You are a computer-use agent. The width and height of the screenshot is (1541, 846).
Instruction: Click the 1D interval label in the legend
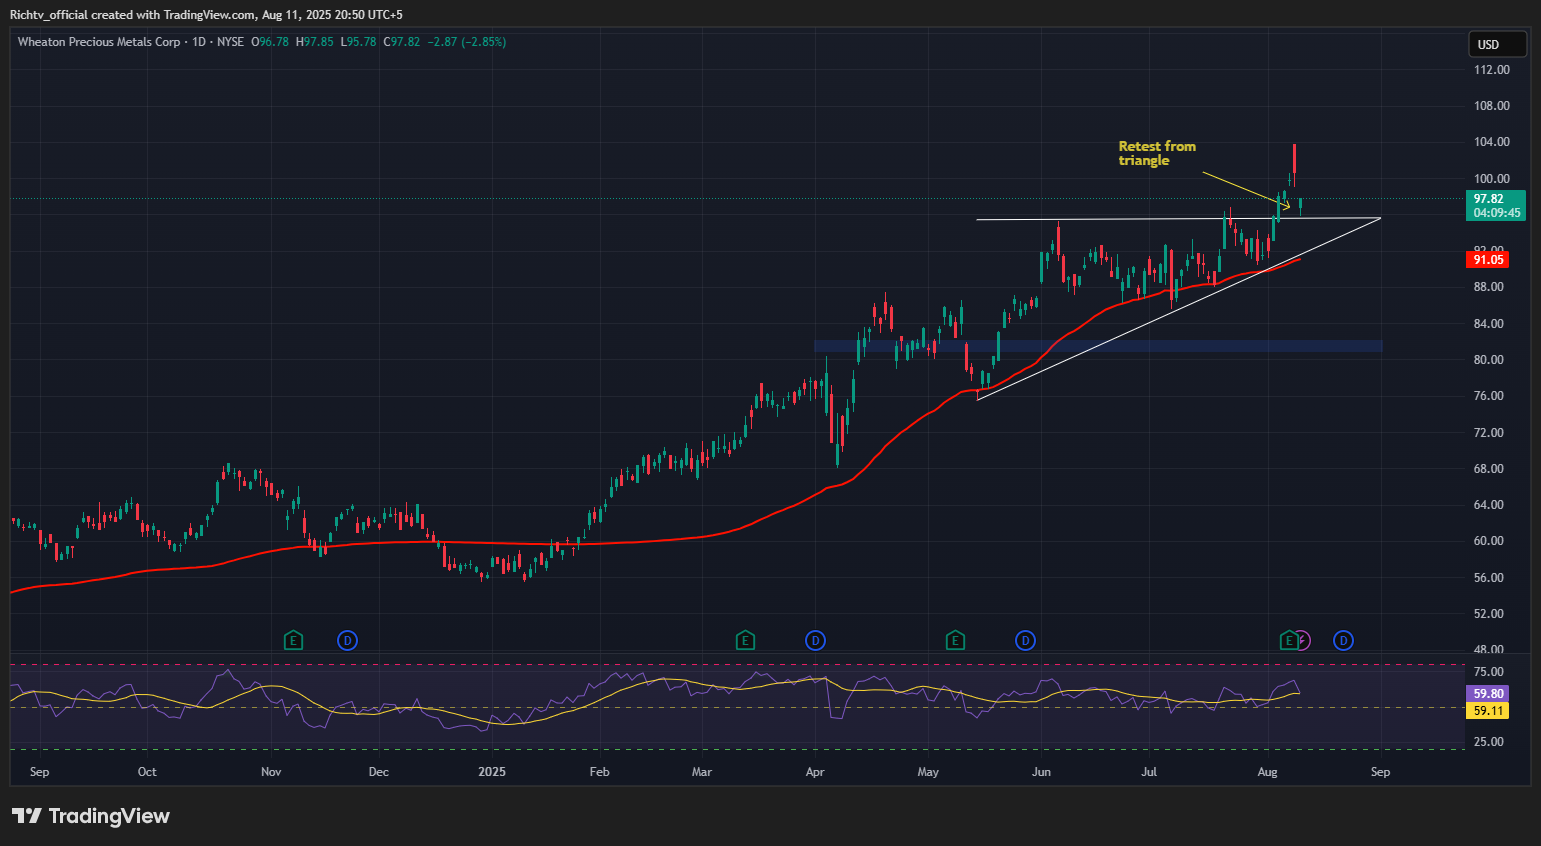point(198,42)
